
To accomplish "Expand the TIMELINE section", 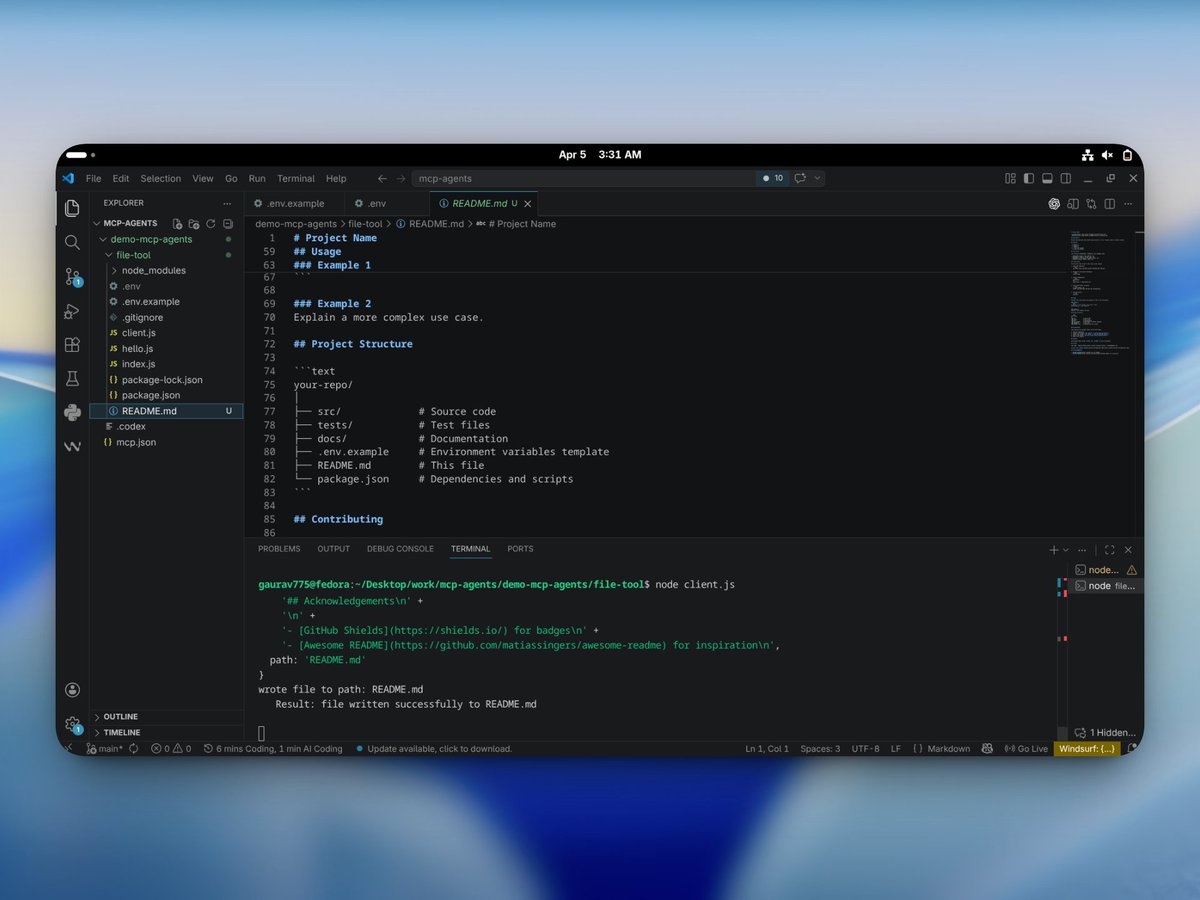I will coord(166,733).
